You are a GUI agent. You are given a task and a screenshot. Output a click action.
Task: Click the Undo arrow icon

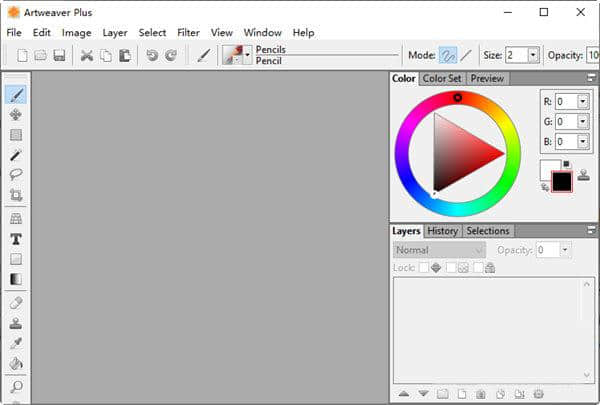(152, 55)
